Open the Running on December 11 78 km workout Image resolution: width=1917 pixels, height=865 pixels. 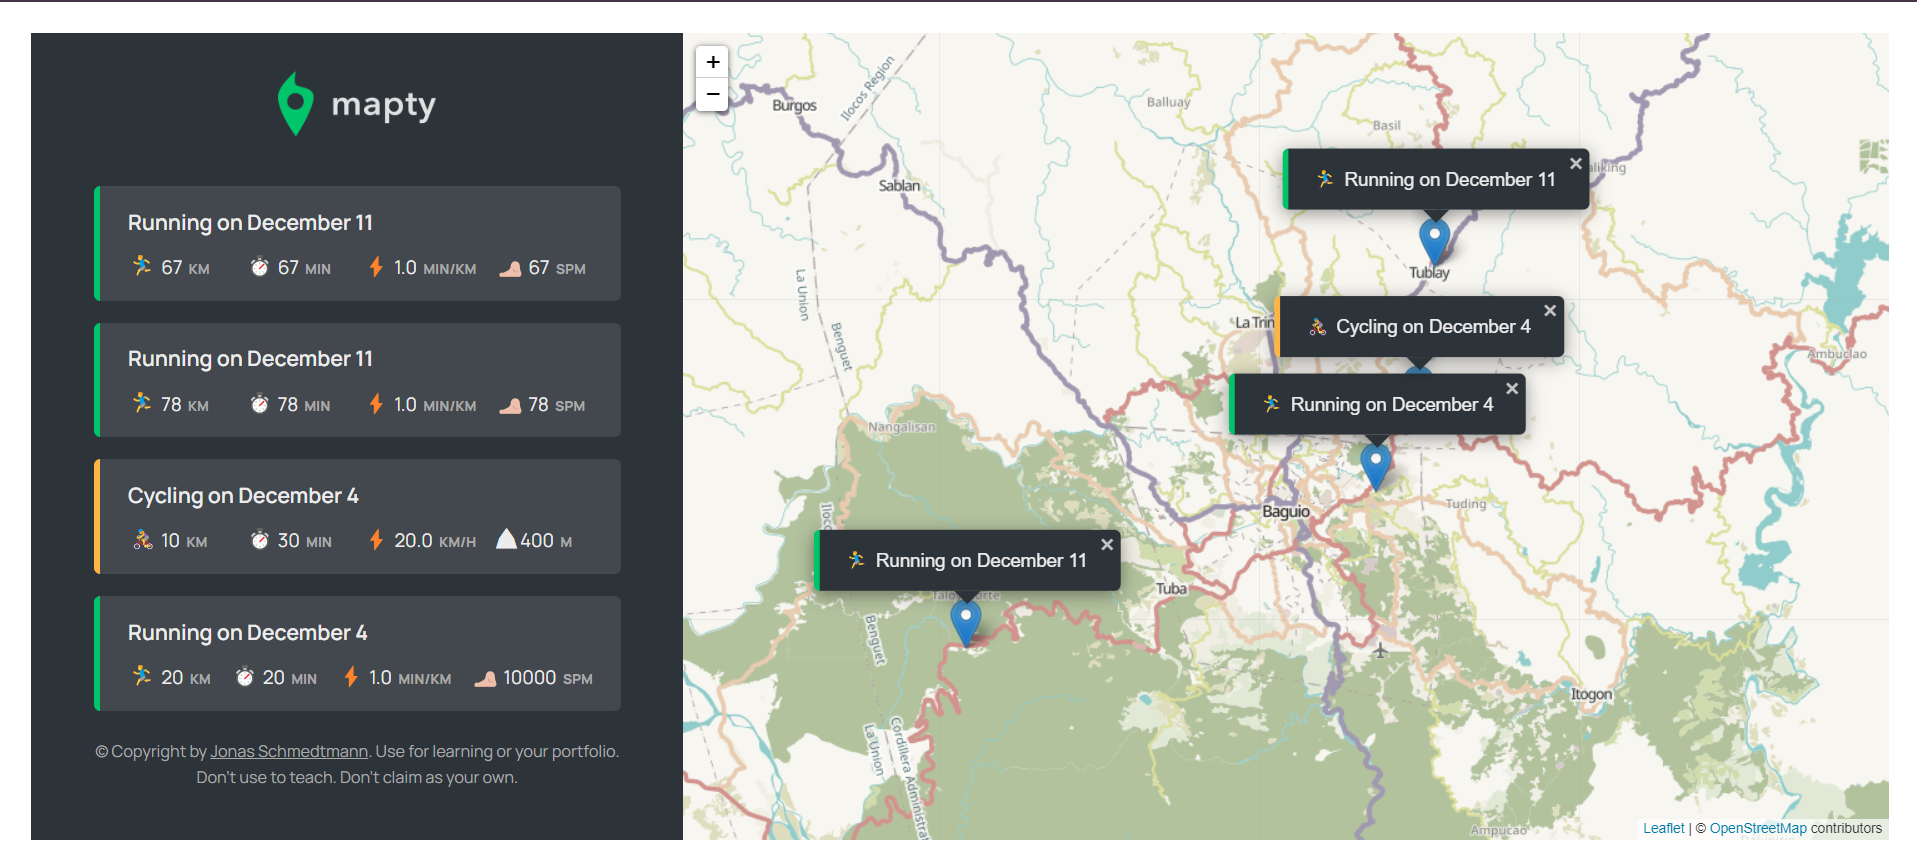pyautogui.click(x=357, y=380)
